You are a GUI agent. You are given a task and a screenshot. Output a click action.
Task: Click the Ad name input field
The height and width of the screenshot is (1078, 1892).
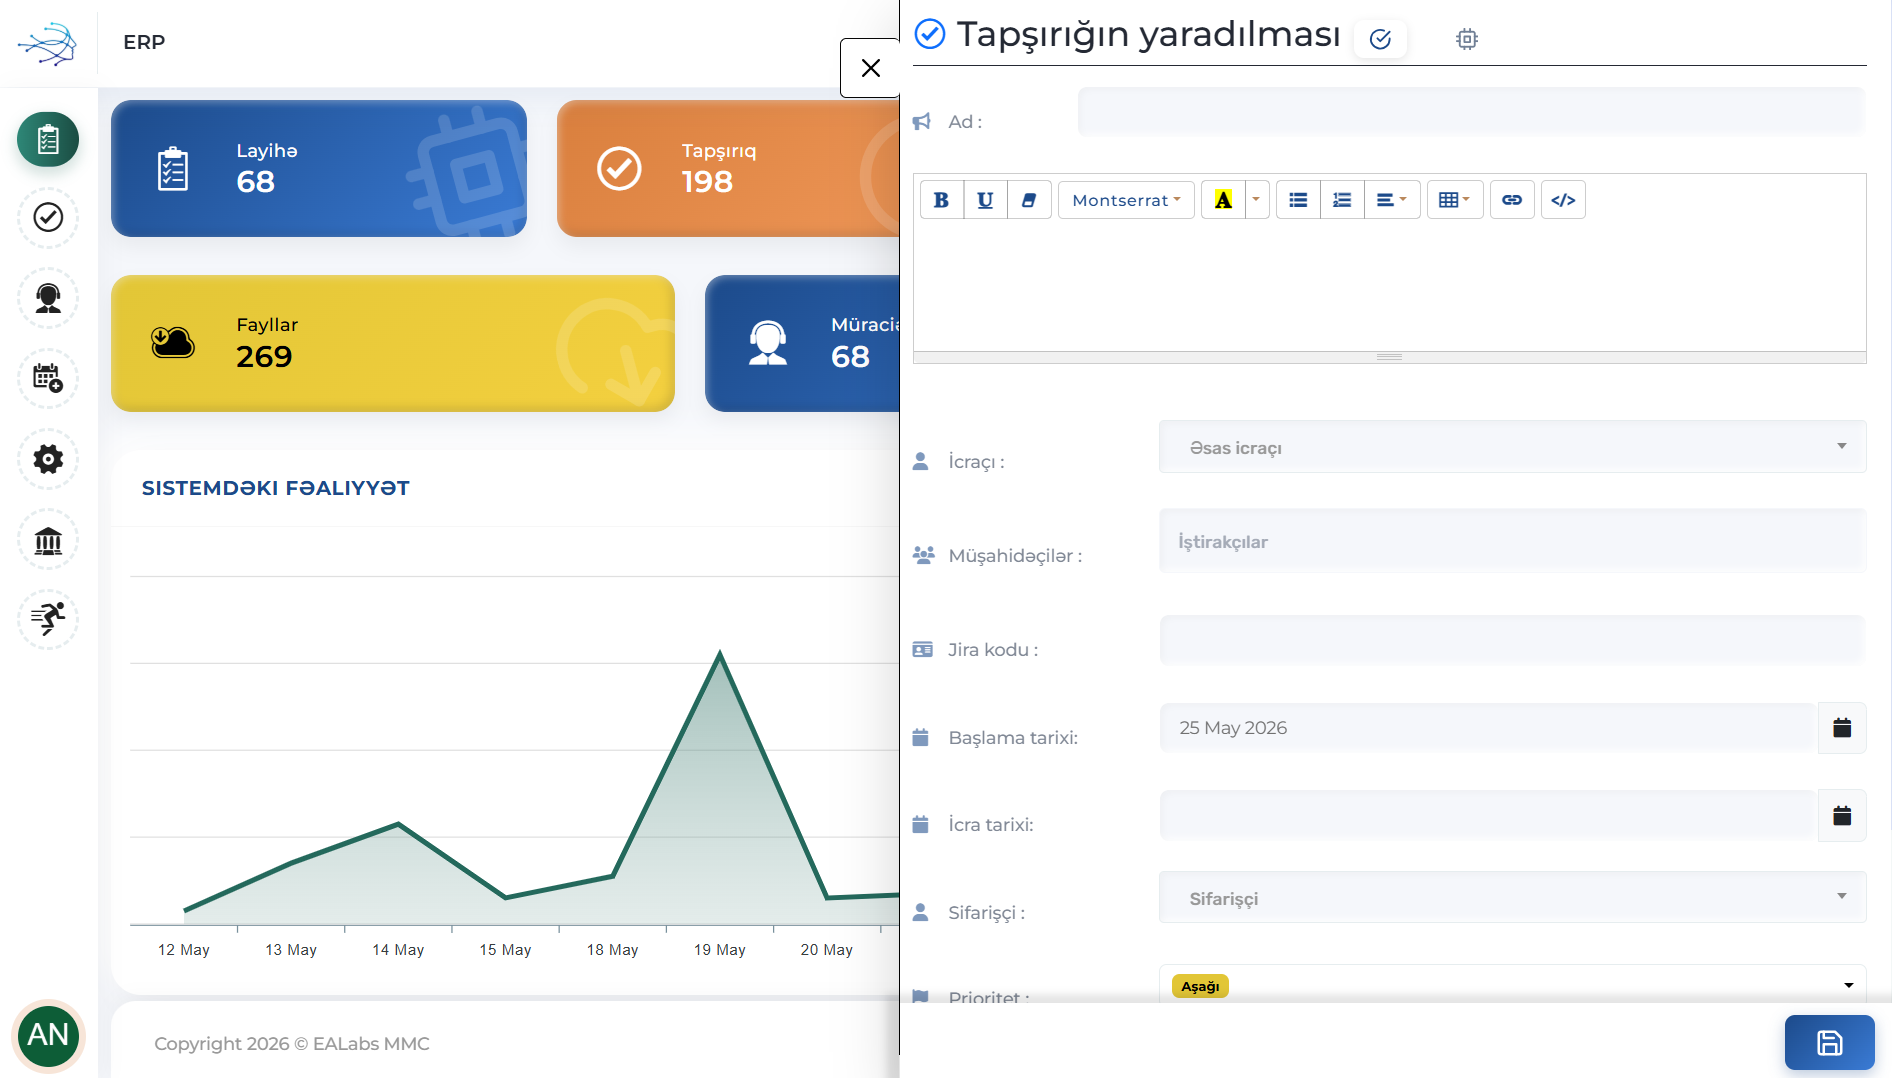(1471, 112)
